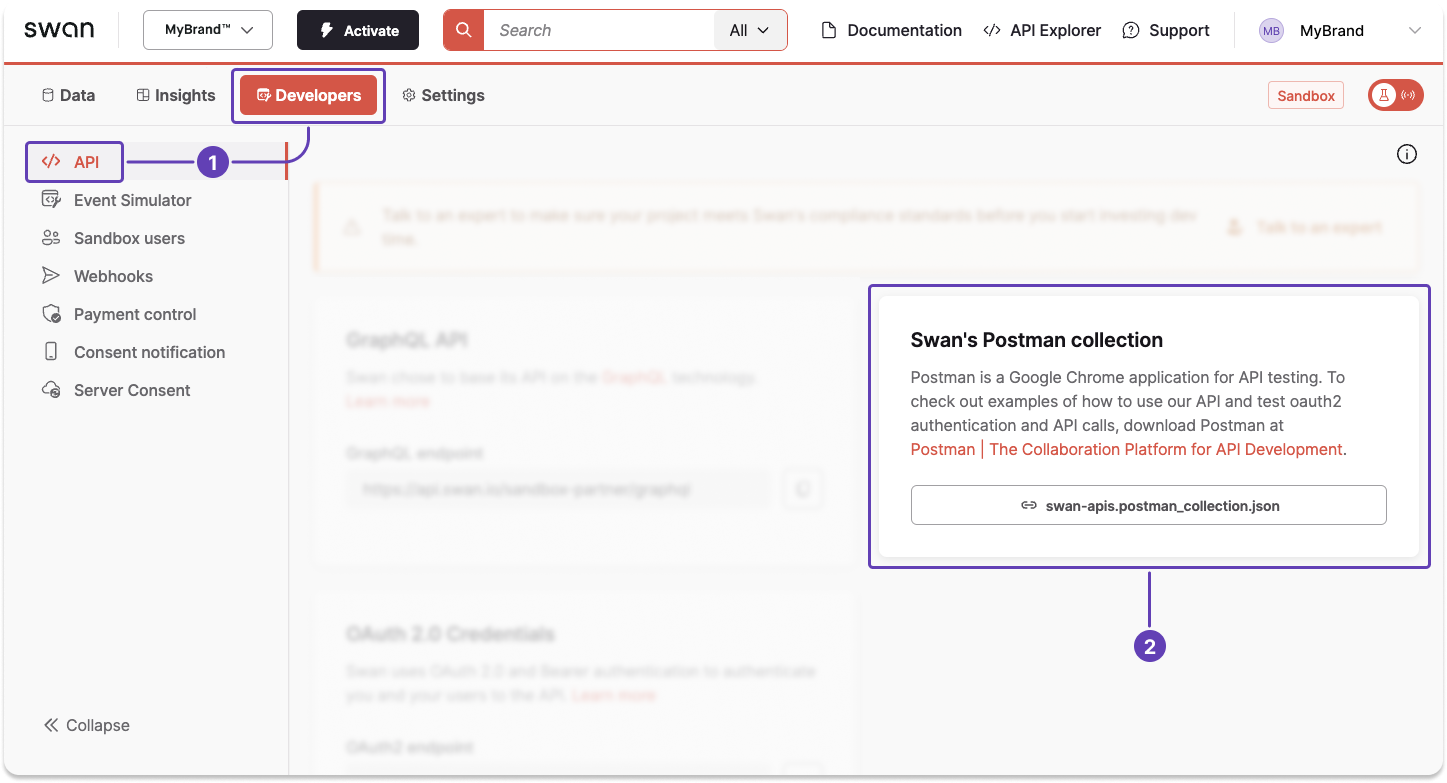Download swan-apis.postman_collection.json
This screenshot has height=783, width=1447.
(x=1148, y=505)
